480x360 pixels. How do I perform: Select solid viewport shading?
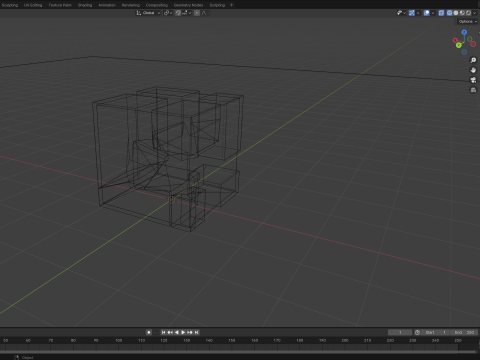coord(456,13)
